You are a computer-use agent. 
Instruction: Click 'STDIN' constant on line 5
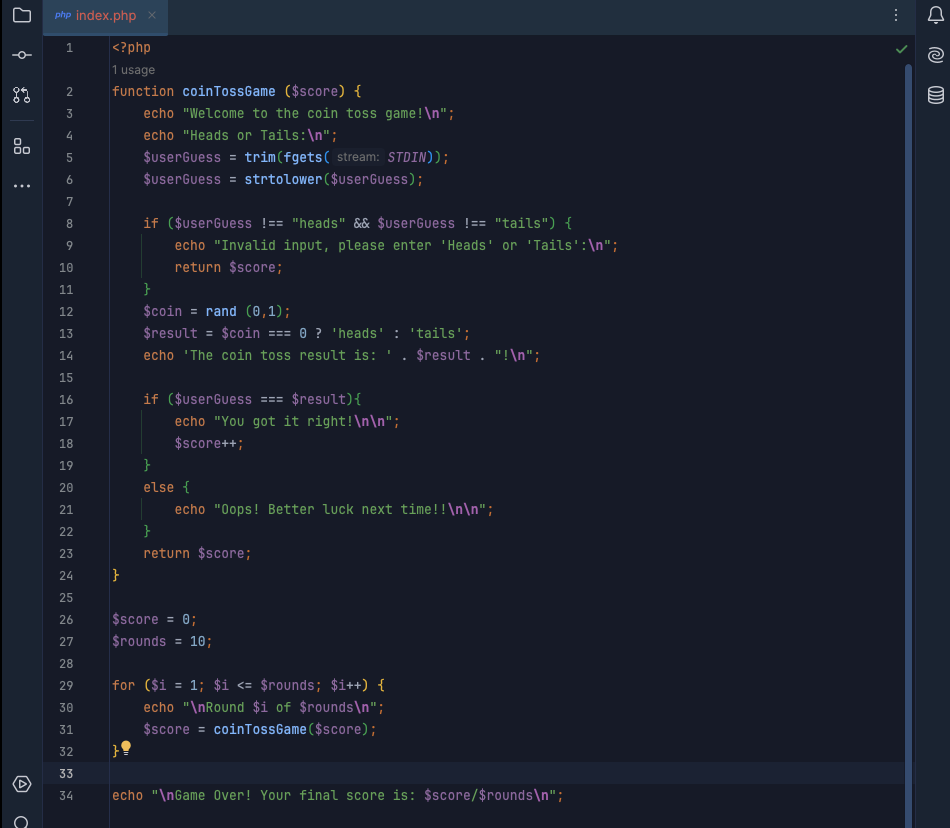pos(407,157)
